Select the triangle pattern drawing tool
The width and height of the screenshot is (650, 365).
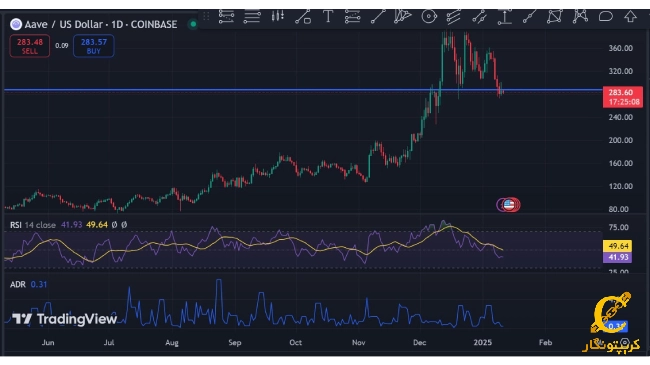click(x=403, y=16)
